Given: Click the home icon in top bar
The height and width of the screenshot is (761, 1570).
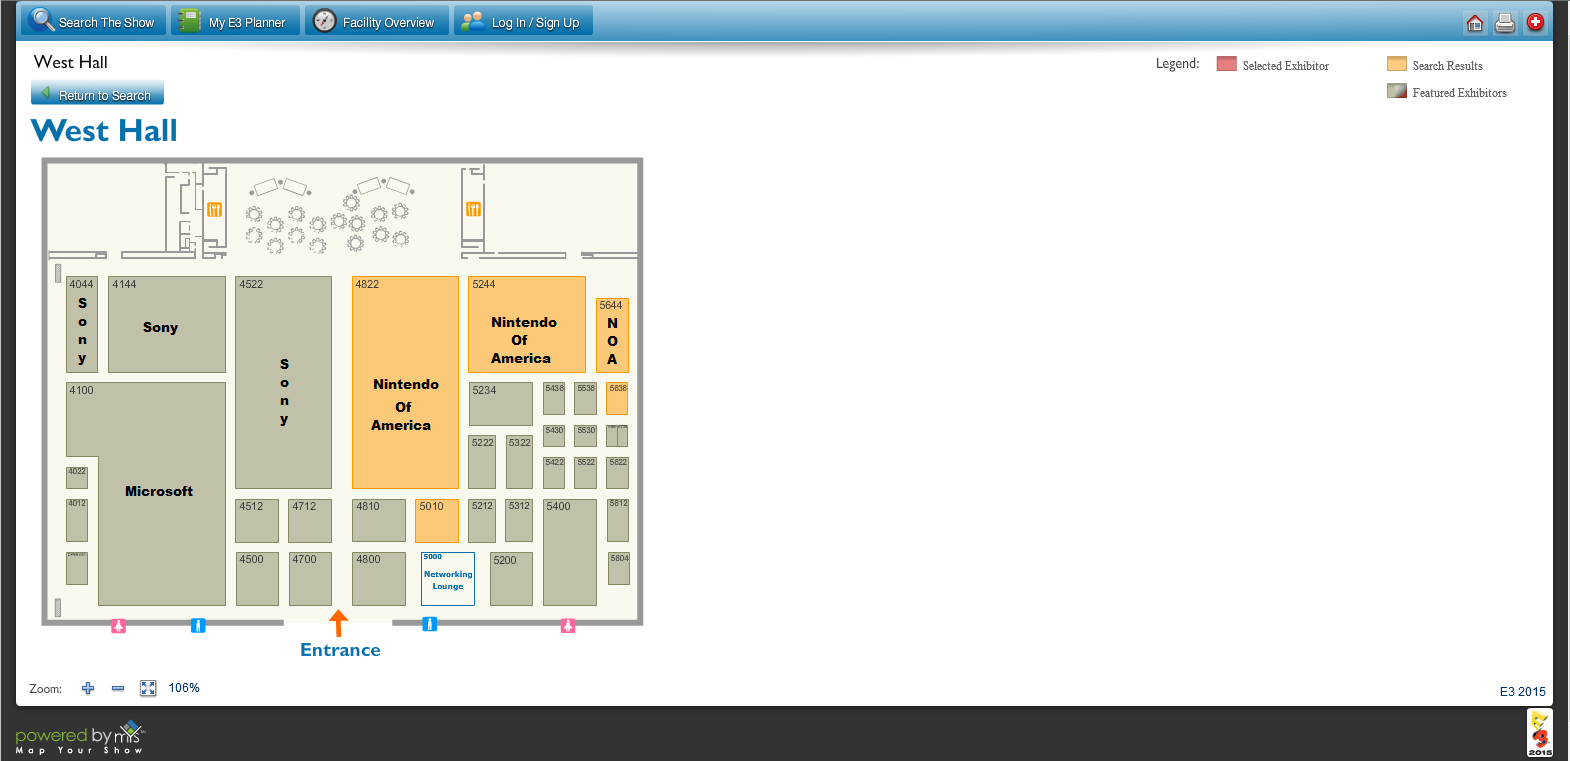Looking at the screenshot, I should click(x=1475, y=23).
